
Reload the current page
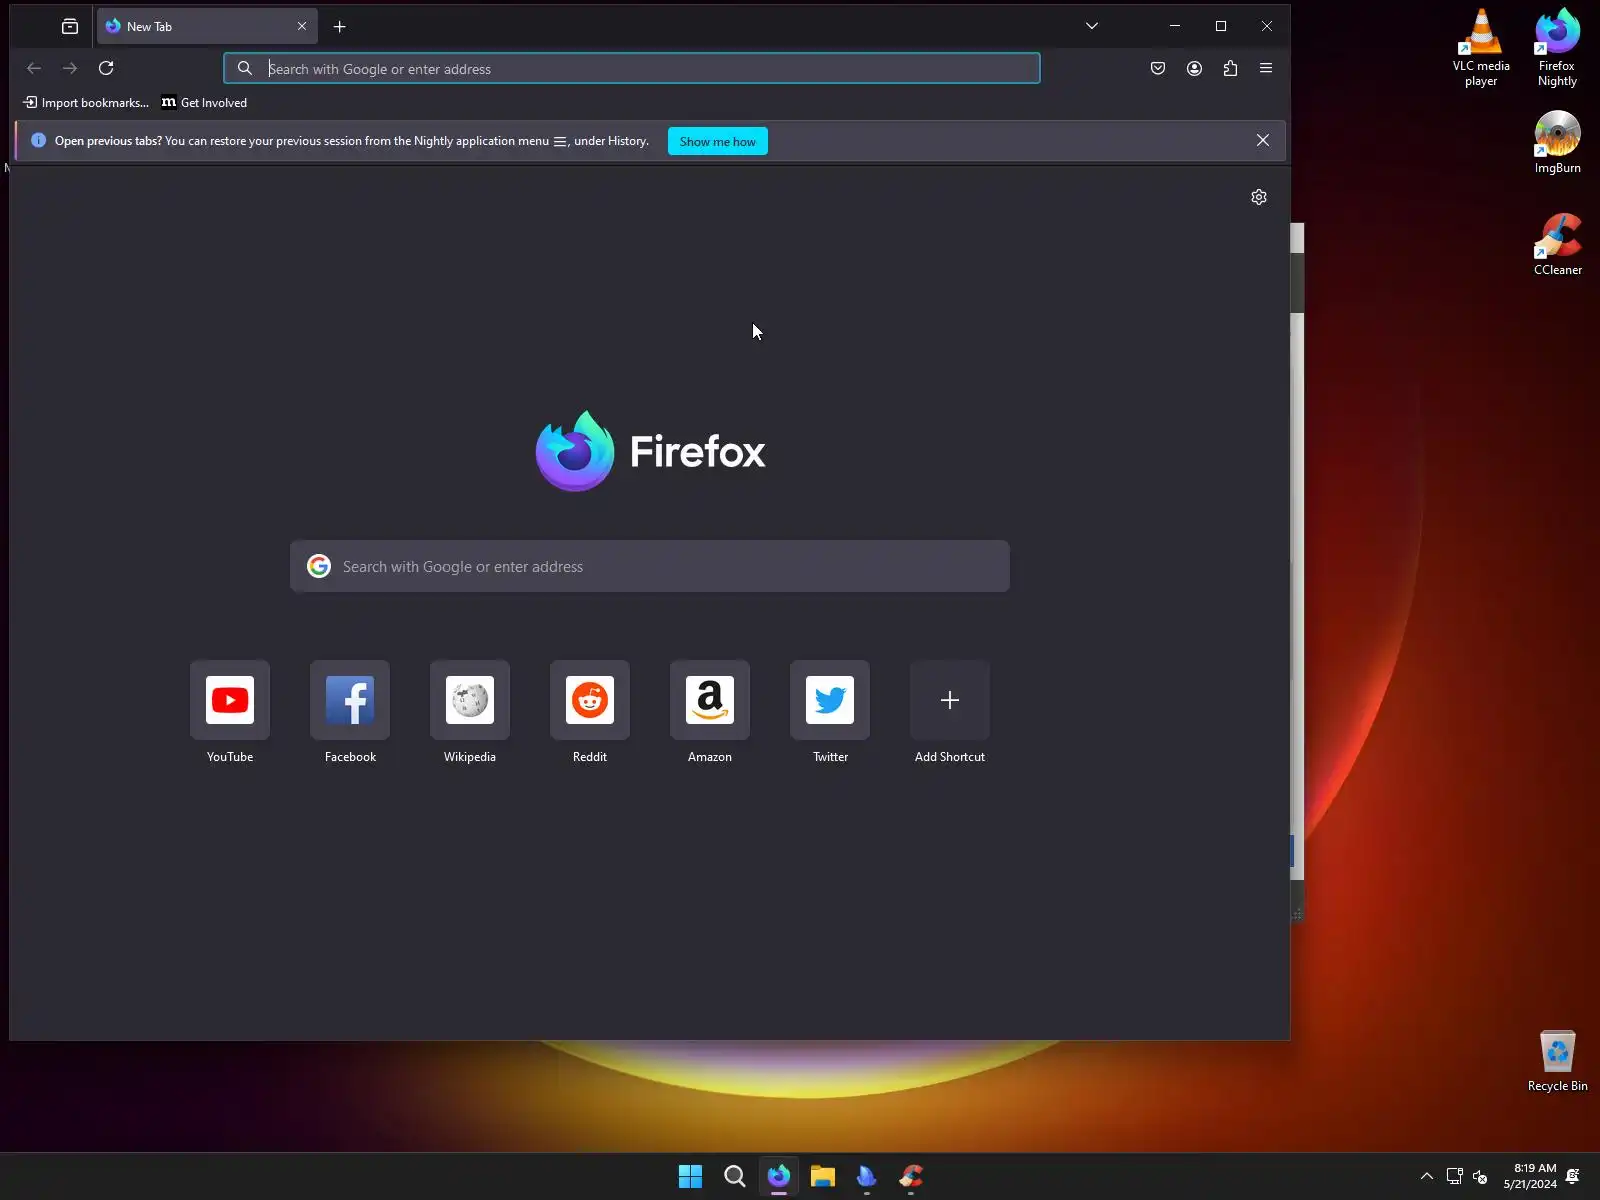pyautogui.click(x=106, y=68)
